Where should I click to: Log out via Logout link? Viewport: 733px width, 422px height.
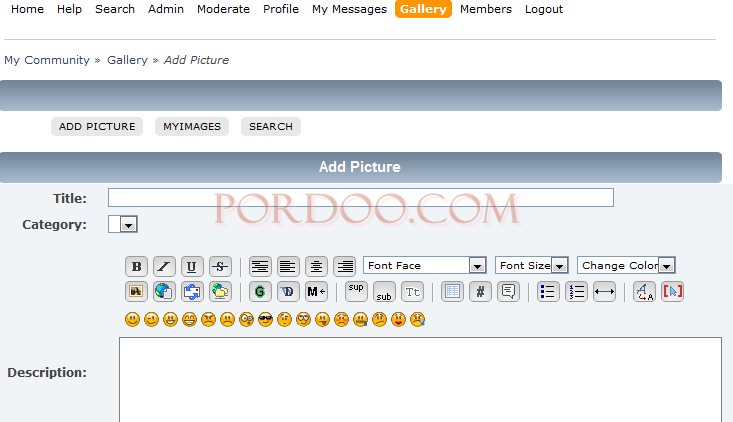544,9
